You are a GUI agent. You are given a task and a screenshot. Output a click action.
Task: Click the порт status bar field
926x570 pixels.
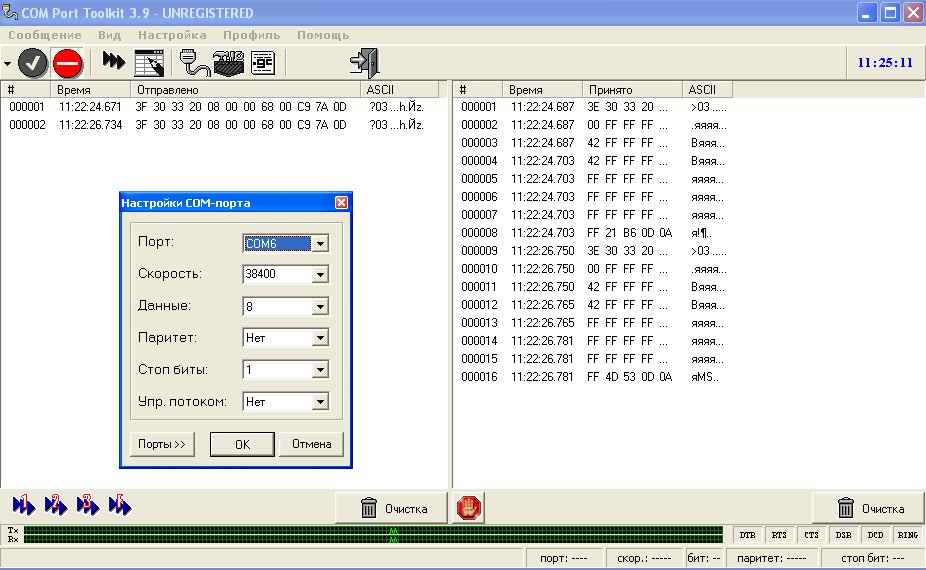pos(563,558)
